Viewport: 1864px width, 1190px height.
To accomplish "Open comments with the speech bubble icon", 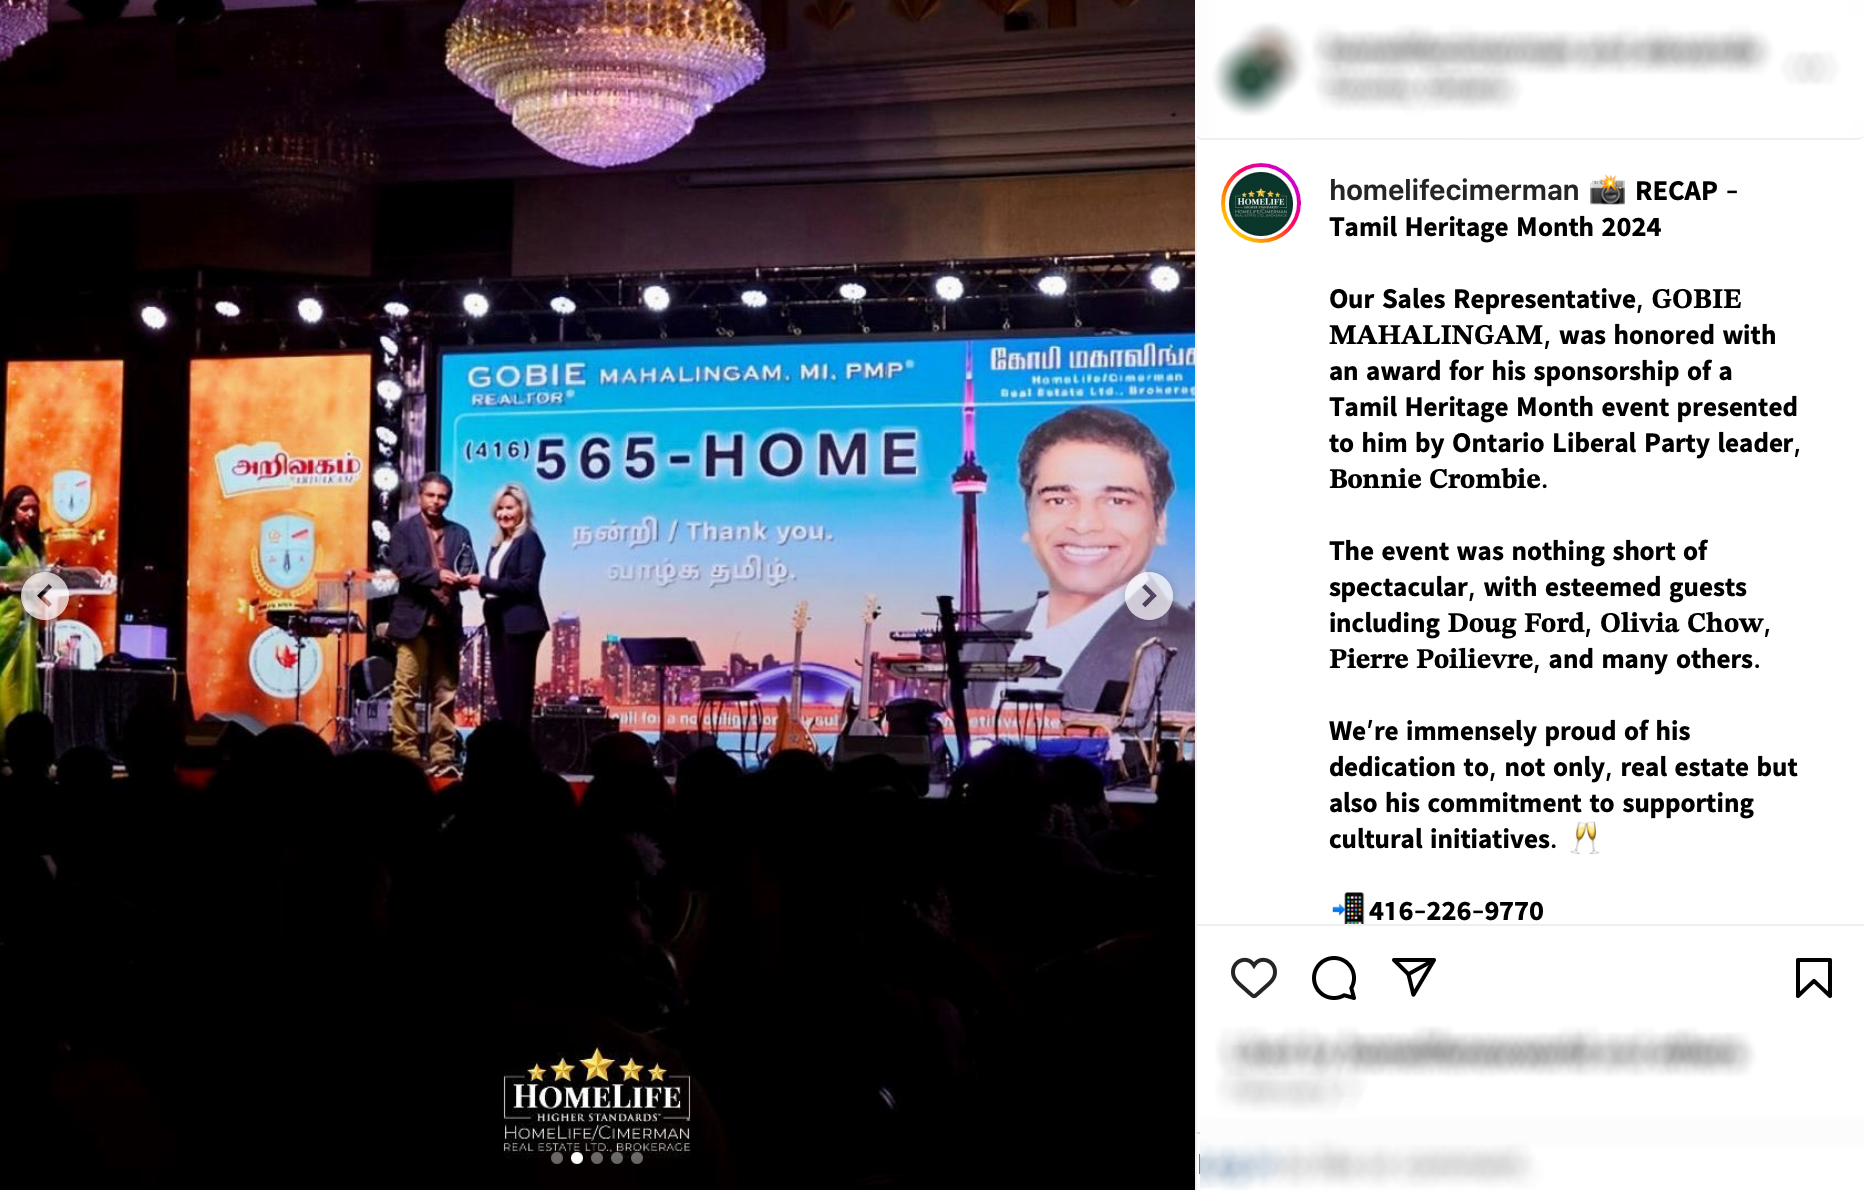I will [x=1334, y=977].
